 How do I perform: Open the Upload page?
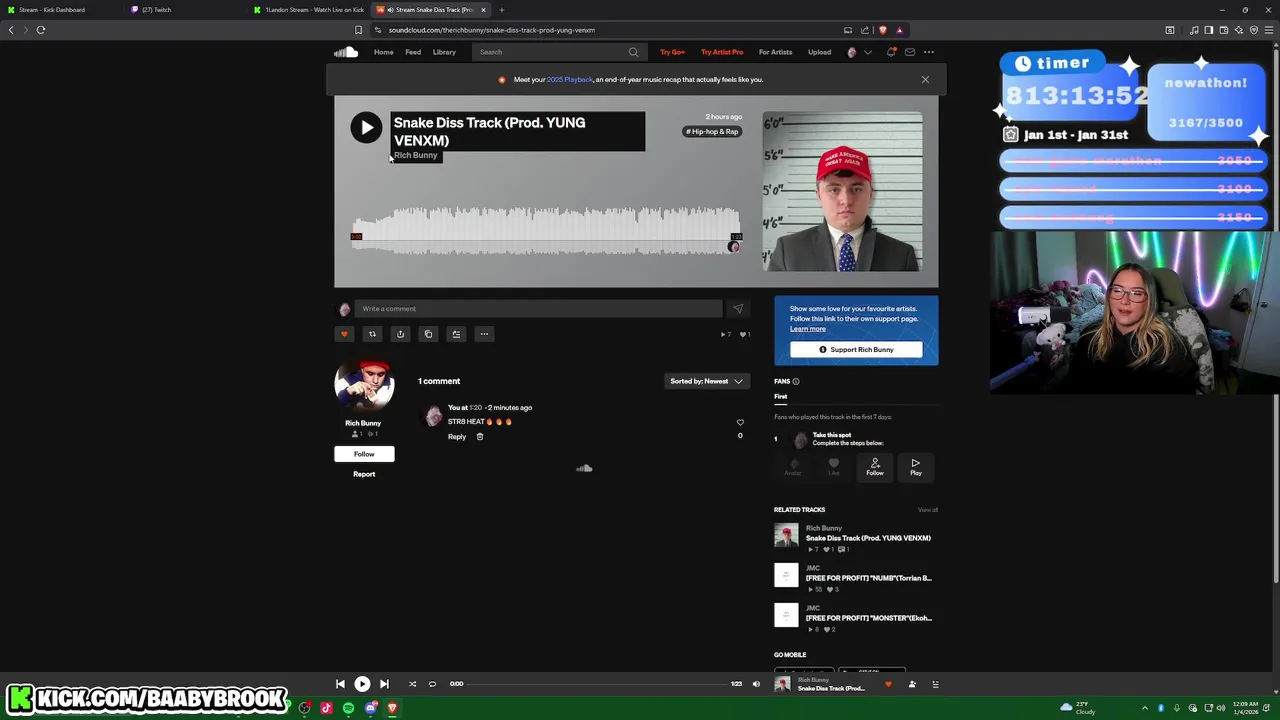819,52
